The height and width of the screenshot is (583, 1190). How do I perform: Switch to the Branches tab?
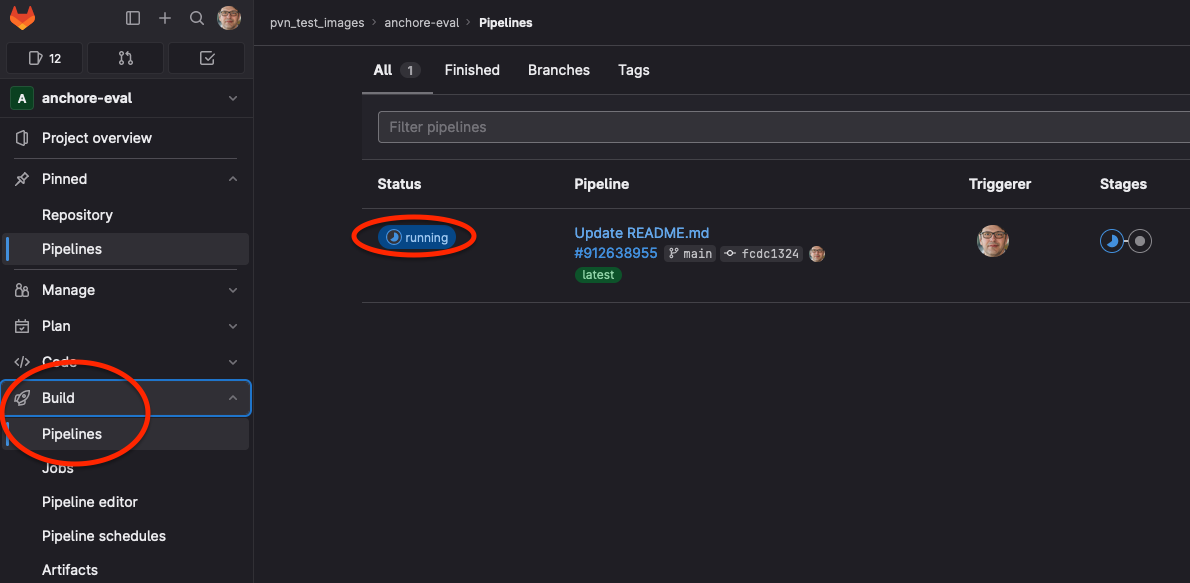558,70
